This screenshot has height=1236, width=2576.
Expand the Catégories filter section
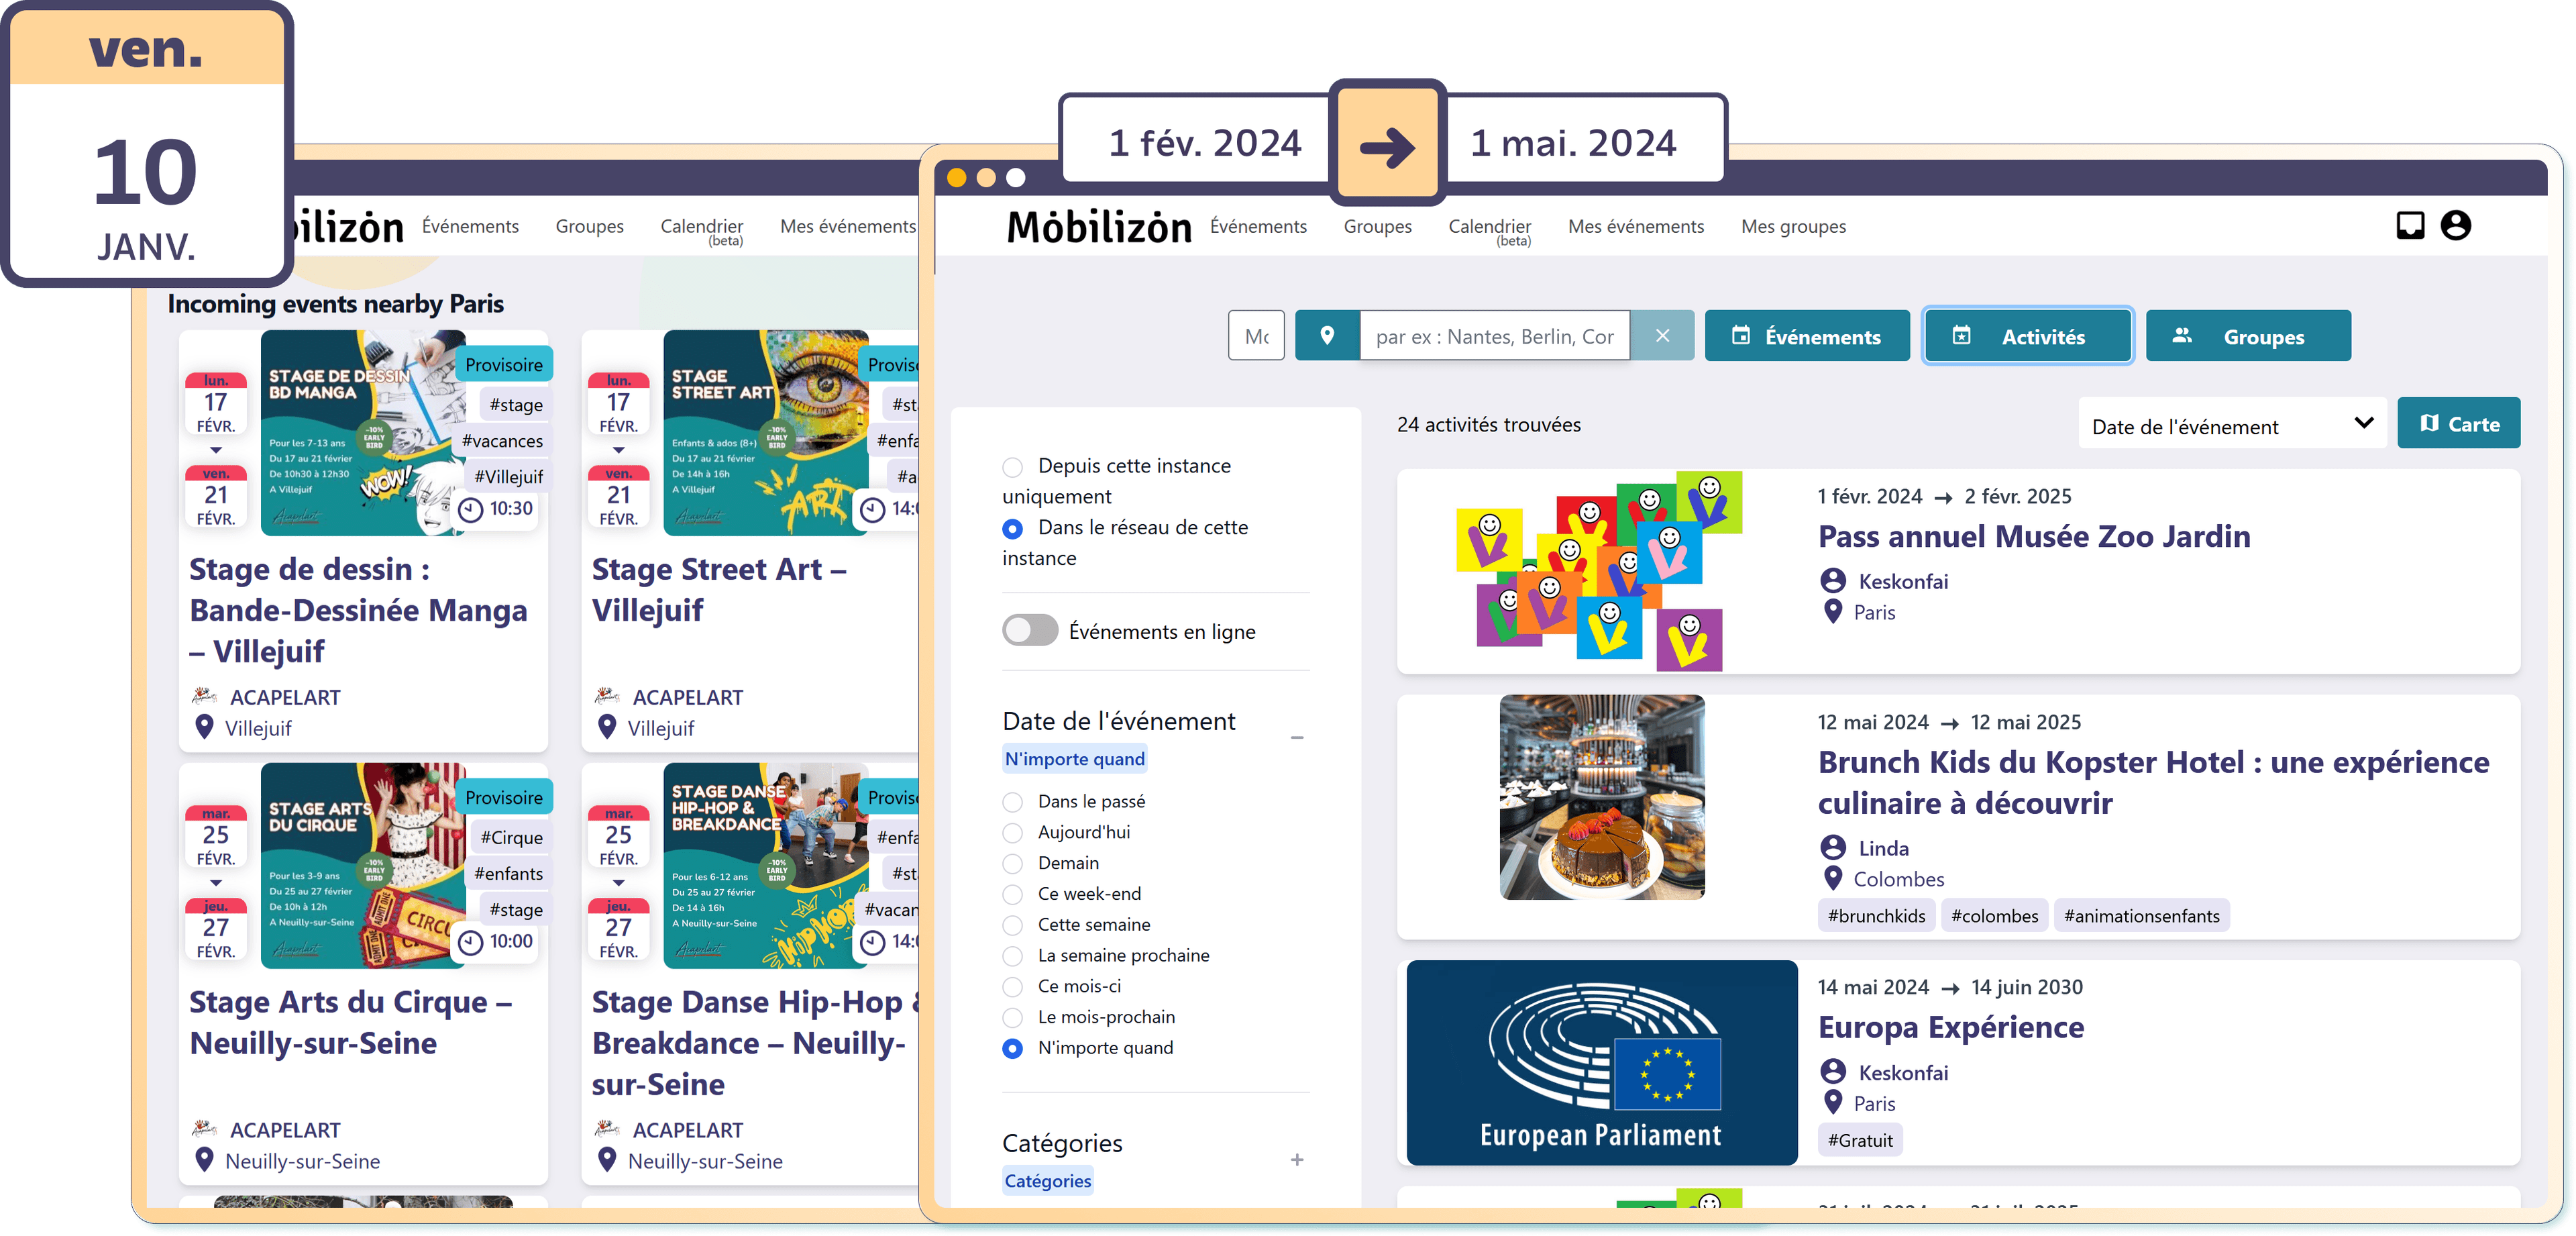point(1296,1160)
